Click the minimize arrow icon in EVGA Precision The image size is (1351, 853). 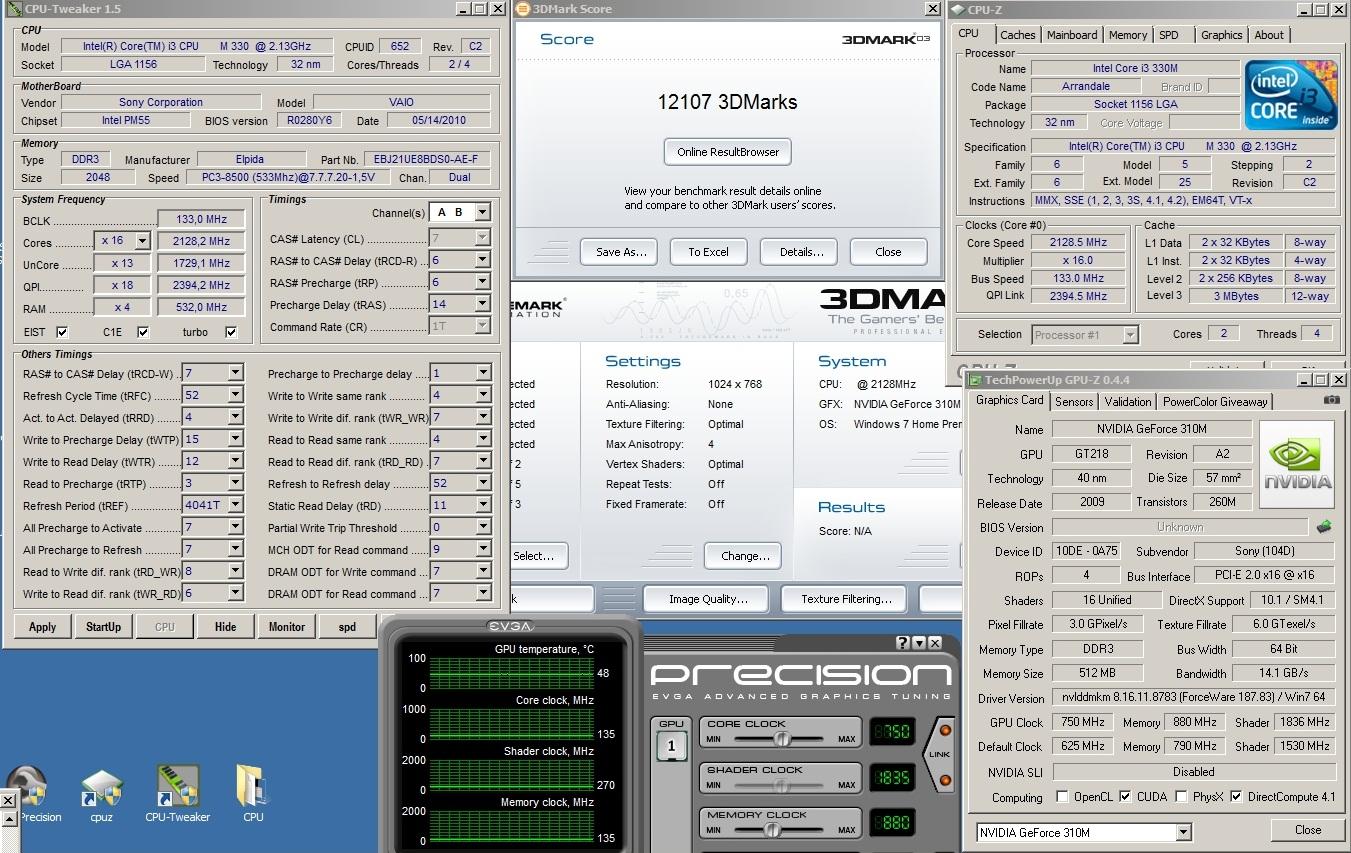[919, 643]
